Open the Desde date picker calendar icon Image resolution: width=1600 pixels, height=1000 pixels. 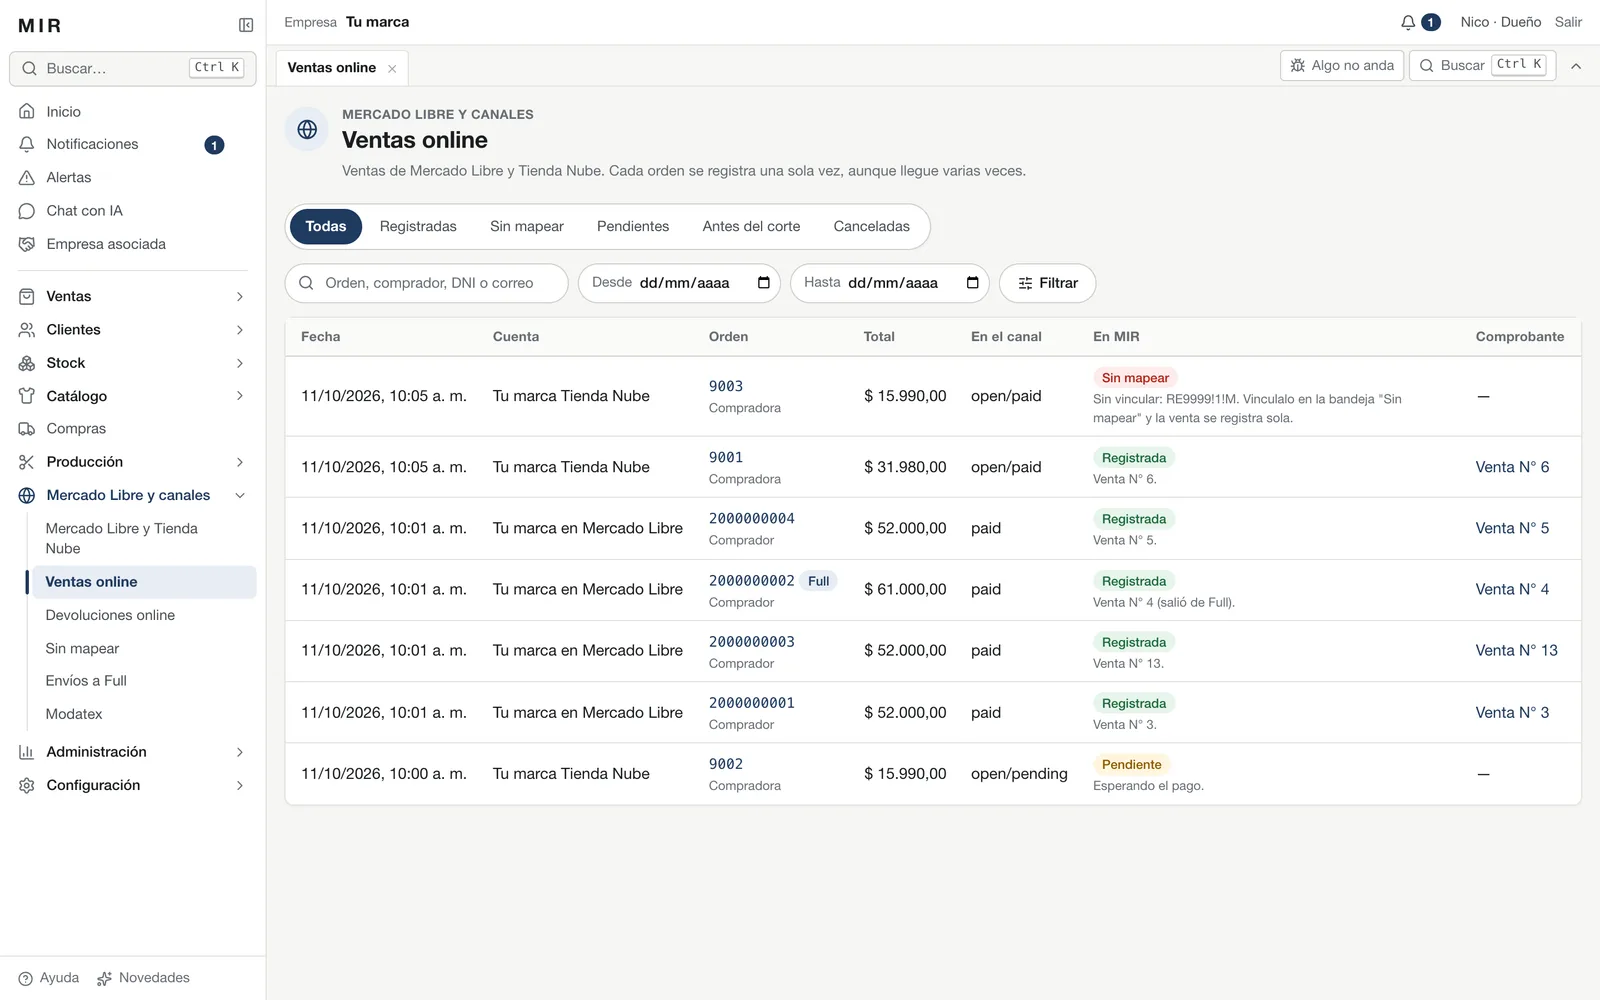pos(764,283)
